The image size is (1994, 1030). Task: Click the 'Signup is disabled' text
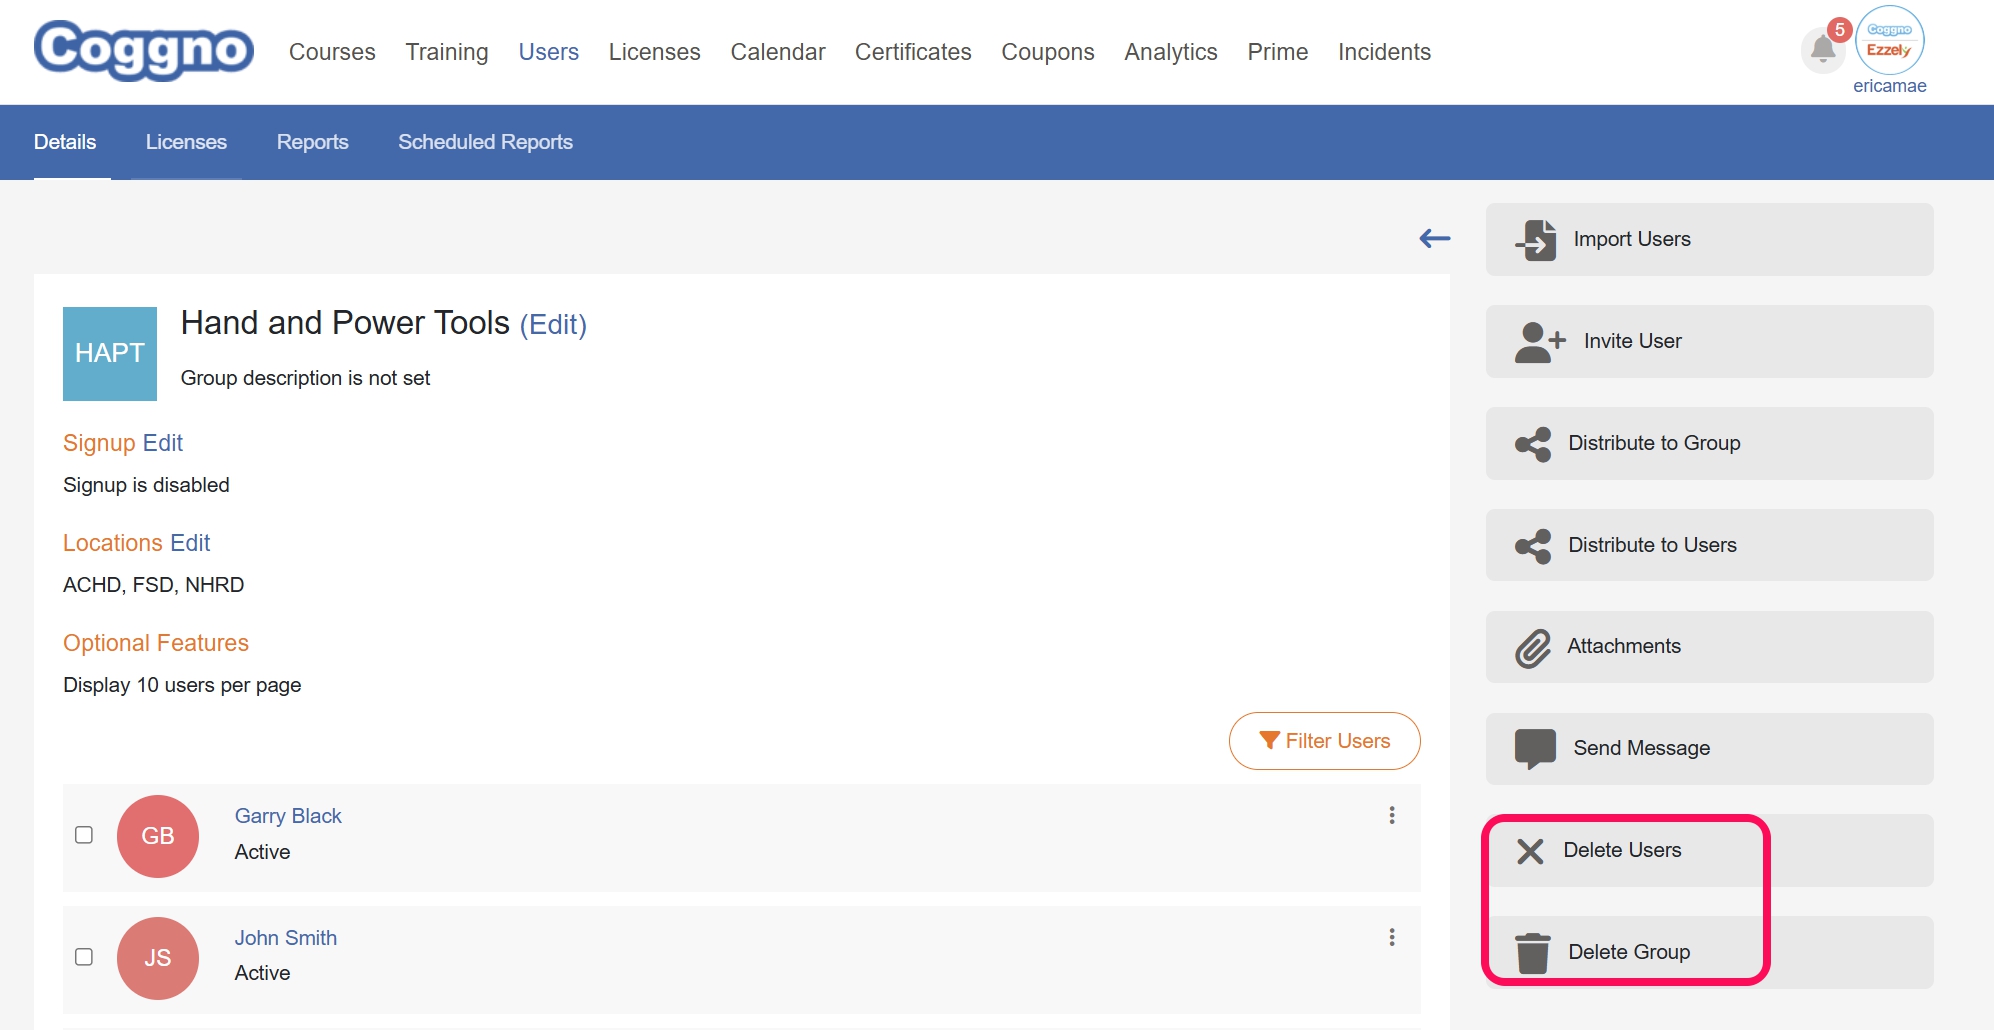(146, 485)
